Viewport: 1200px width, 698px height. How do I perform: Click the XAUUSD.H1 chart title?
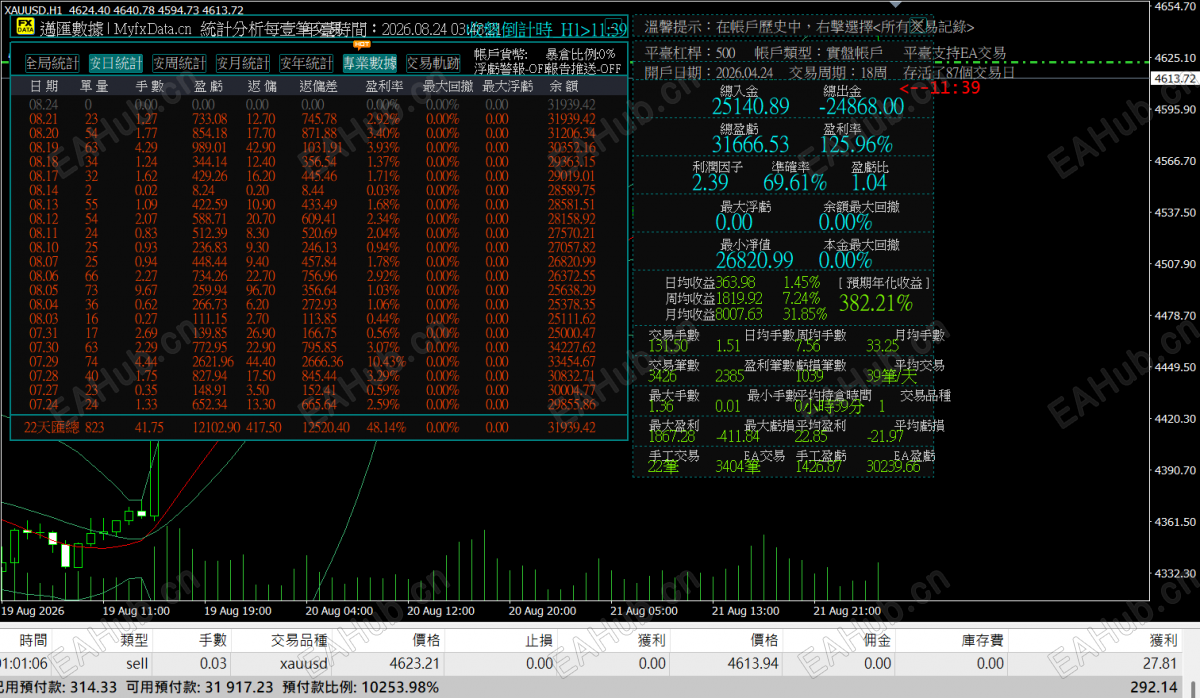pos(35,9)
